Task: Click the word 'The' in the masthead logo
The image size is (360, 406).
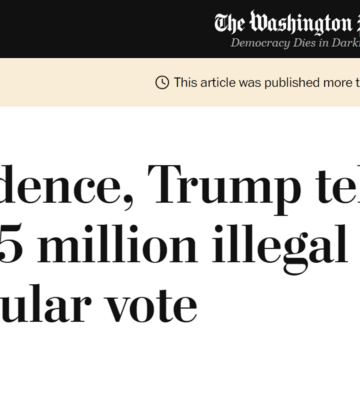Action: click(230, 23)
